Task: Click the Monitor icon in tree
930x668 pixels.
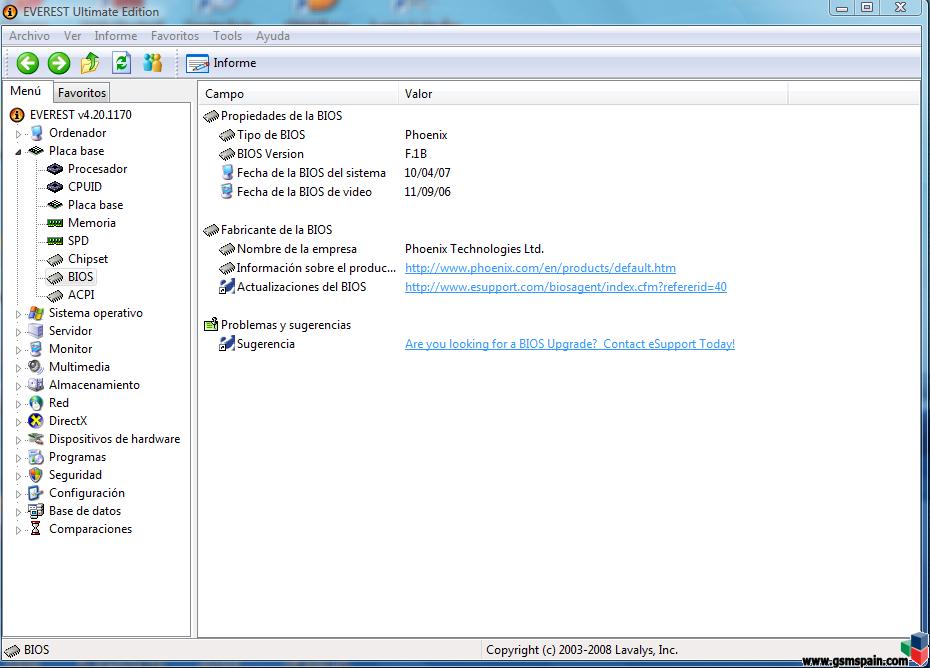Action: click(x=36, y=349)
